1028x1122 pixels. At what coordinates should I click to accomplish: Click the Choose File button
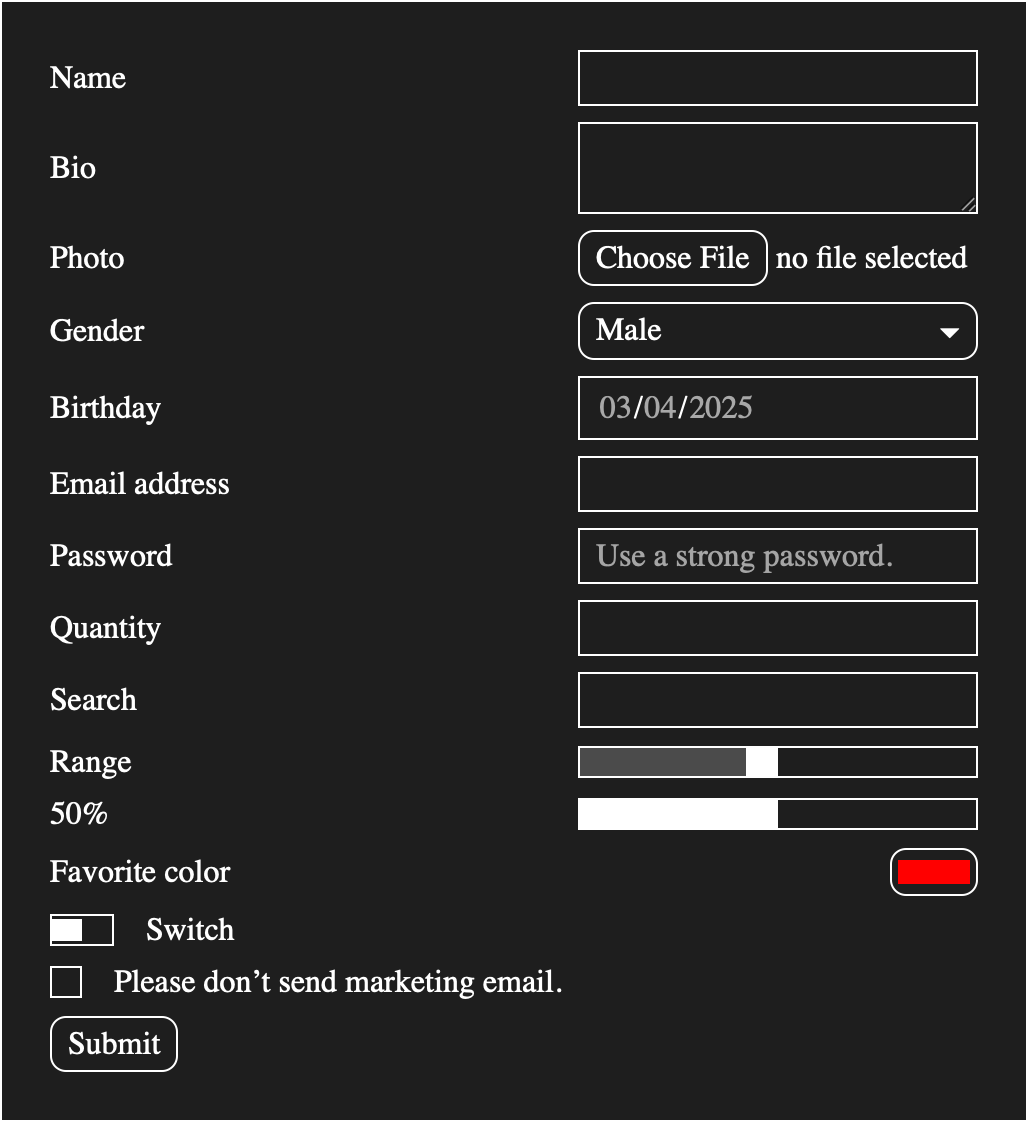click(x=672, y=258)
